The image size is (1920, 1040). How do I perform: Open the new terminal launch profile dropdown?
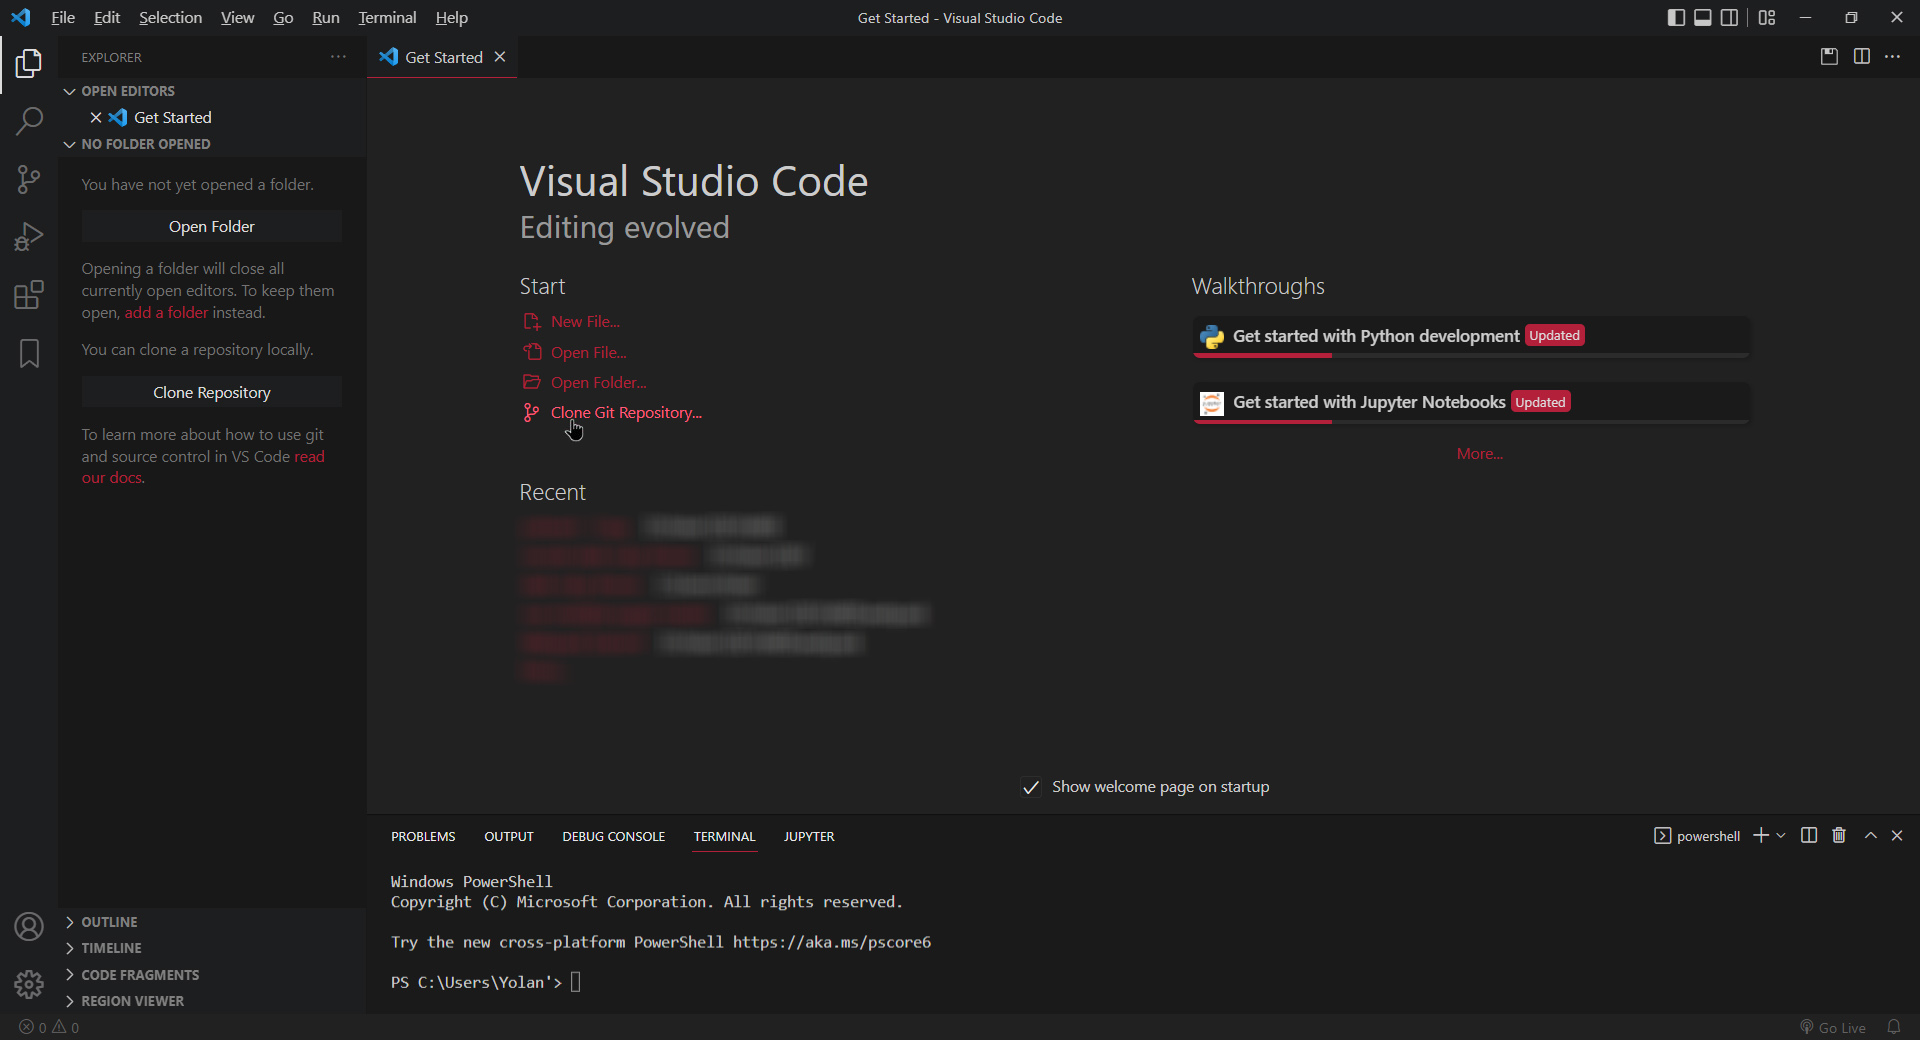pos(1781,836)
